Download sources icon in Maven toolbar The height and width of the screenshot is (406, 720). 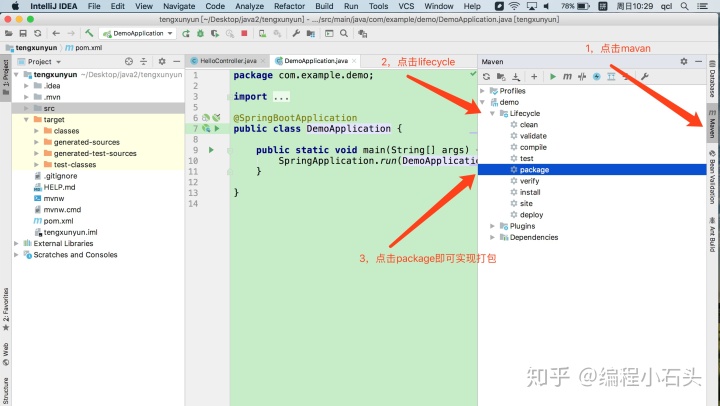(516, 77)
